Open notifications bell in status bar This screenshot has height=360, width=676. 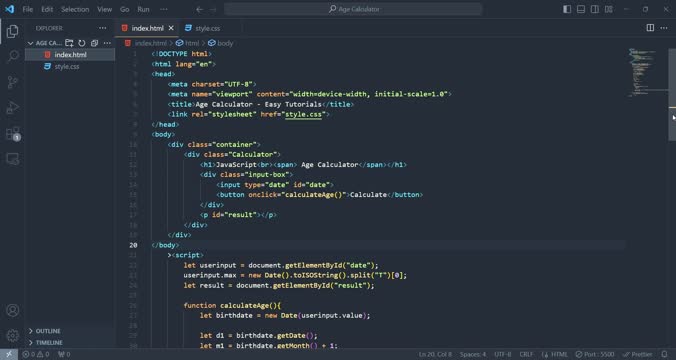(665, 354)
